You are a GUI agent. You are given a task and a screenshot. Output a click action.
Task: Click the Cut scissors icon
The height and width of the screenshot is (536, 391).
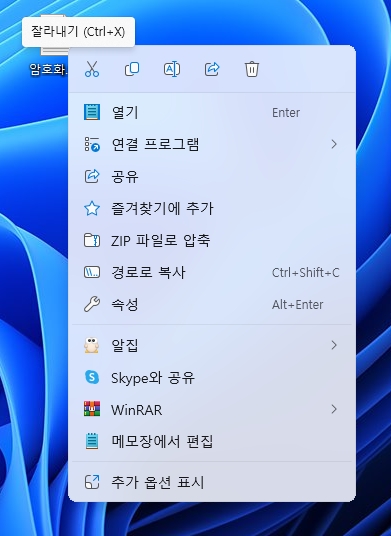[92, 69]
